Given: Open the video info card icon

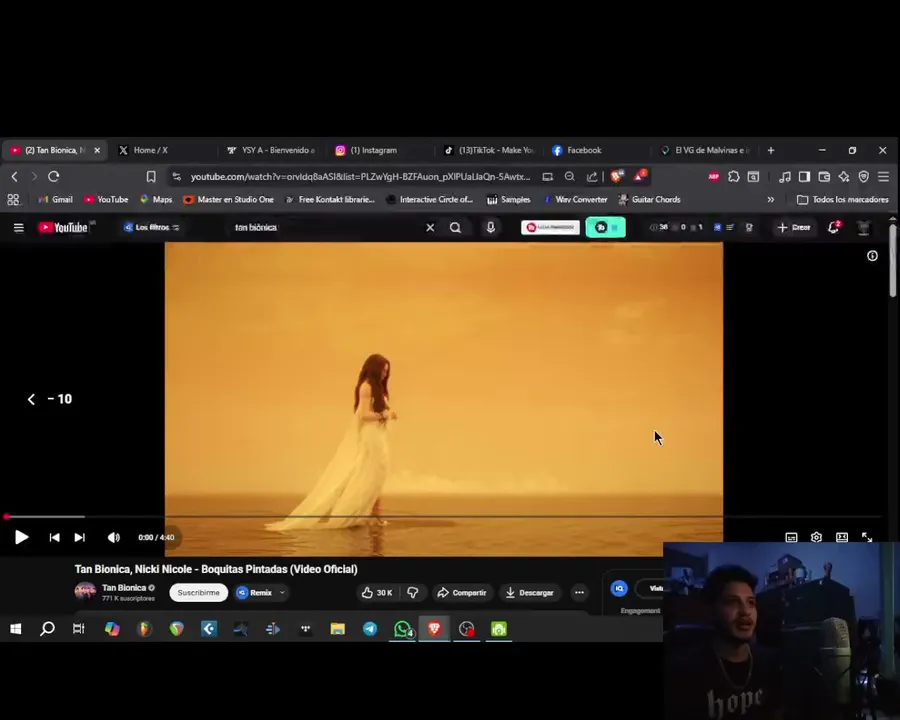Looking at the screenshot, I should [x=872, y=256].
